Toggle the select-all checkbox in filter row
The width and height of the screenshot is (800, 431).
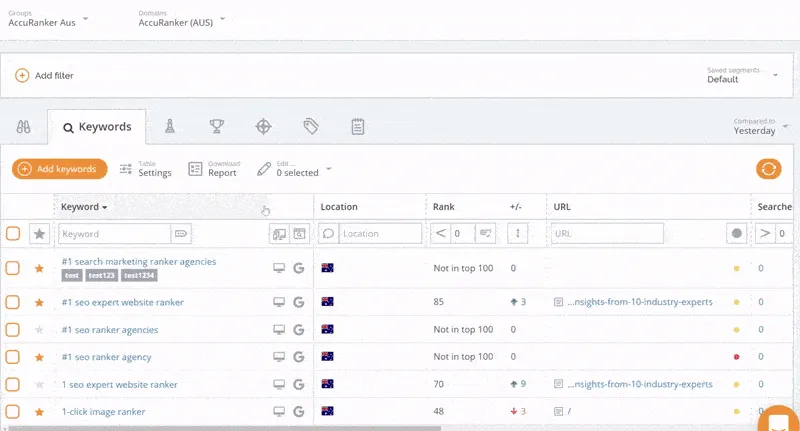pos(13,234)
